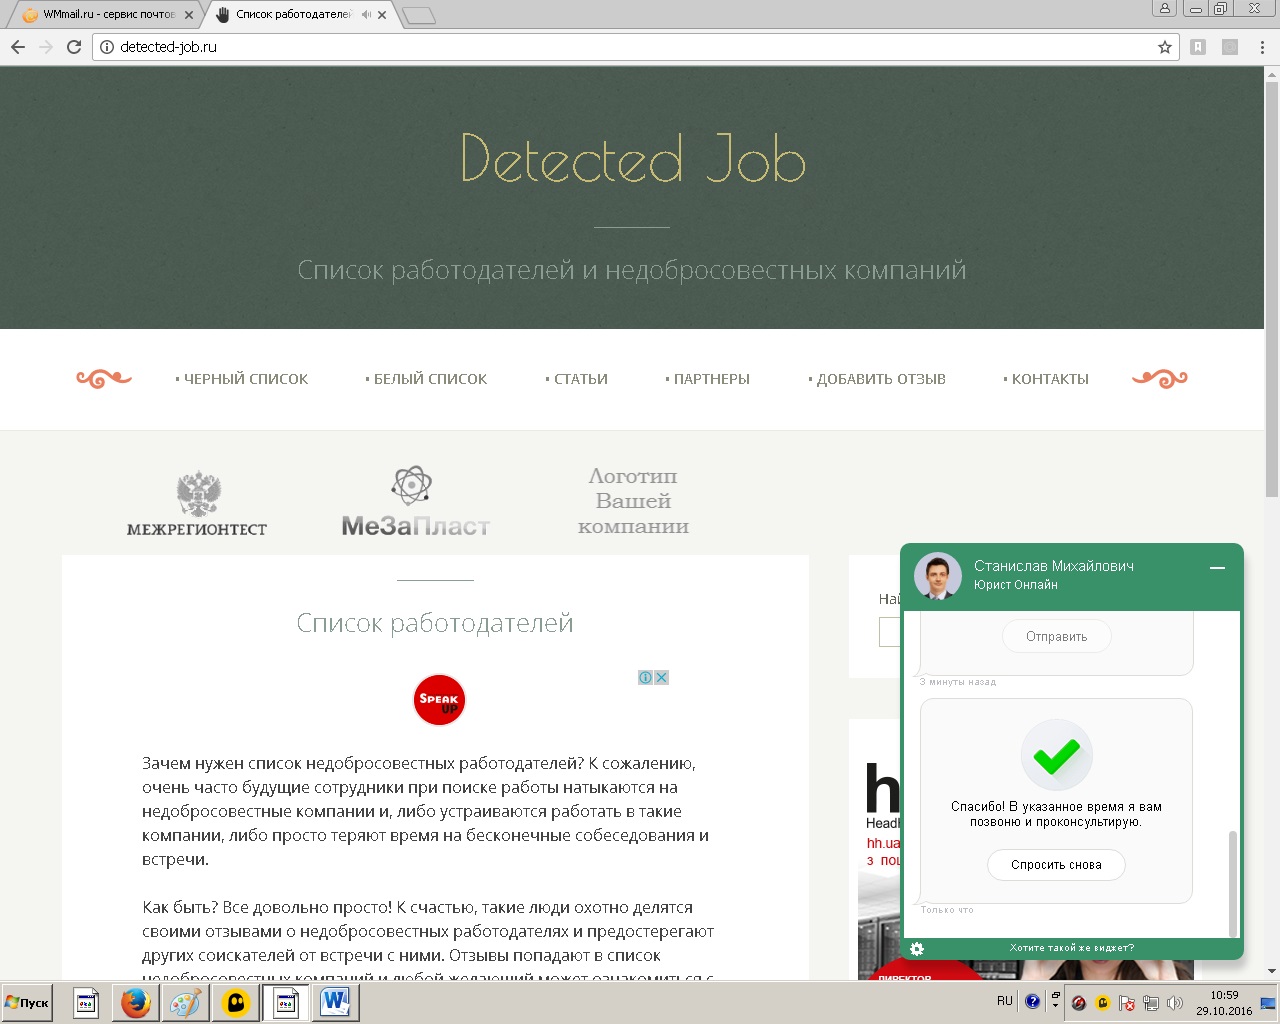Click the МеЗаПласт partner logo

415,501
